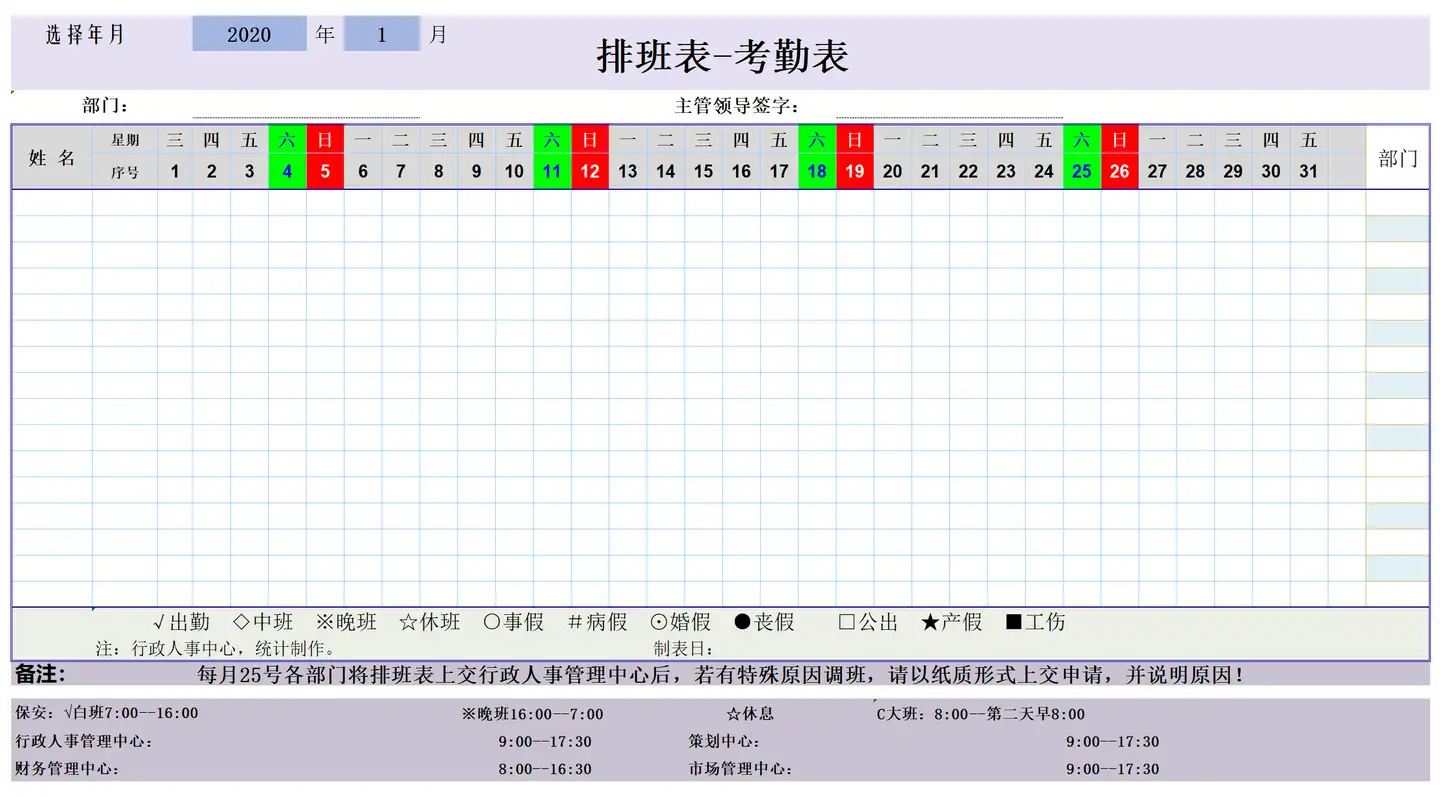
Task: Select day number 13 cell
Action: tap(628, 172)
